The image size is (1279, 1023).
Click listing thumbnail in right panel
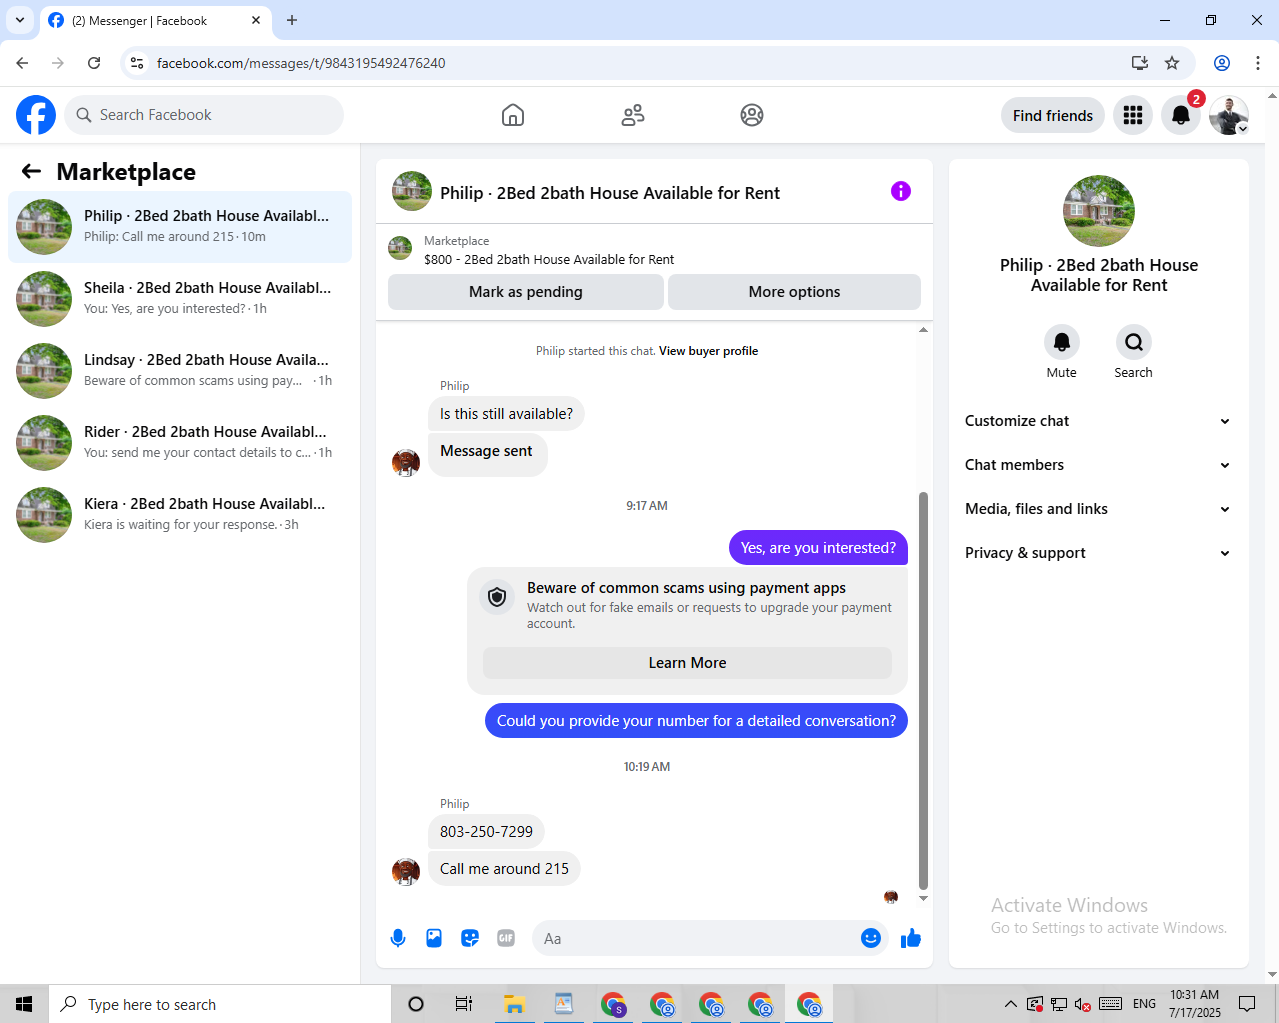(1099, 211)
